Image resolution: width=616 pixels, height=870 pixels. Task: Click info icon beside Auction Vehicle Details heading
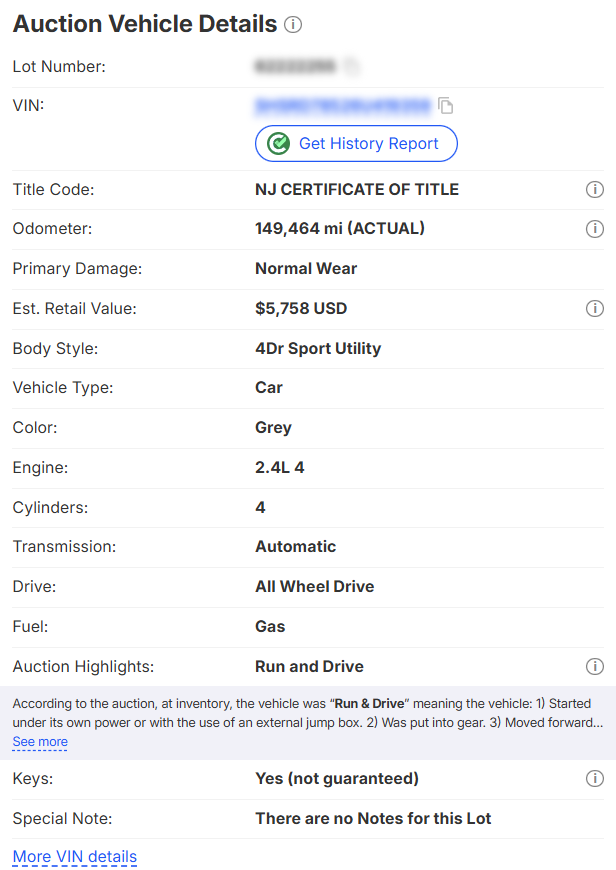(x=293, y=25)
